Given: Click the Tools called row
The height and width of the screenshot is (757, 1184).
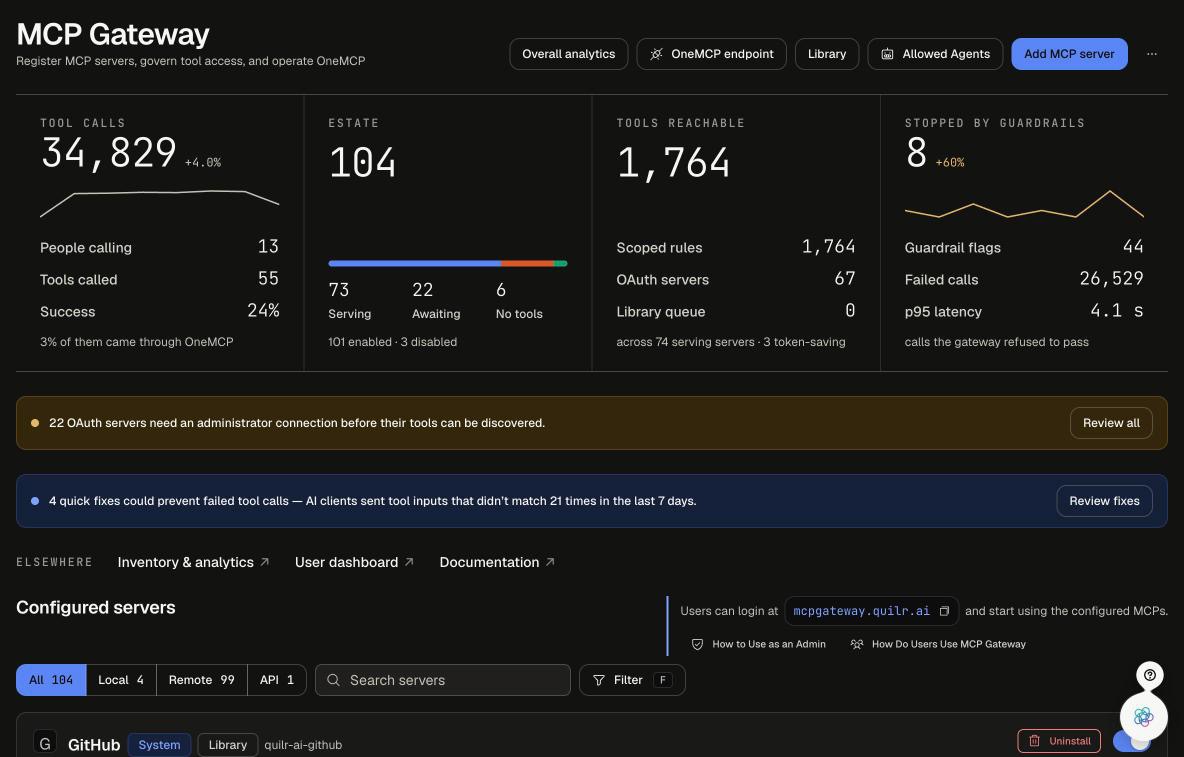Looking at the screenshot, I should [159, 278].
